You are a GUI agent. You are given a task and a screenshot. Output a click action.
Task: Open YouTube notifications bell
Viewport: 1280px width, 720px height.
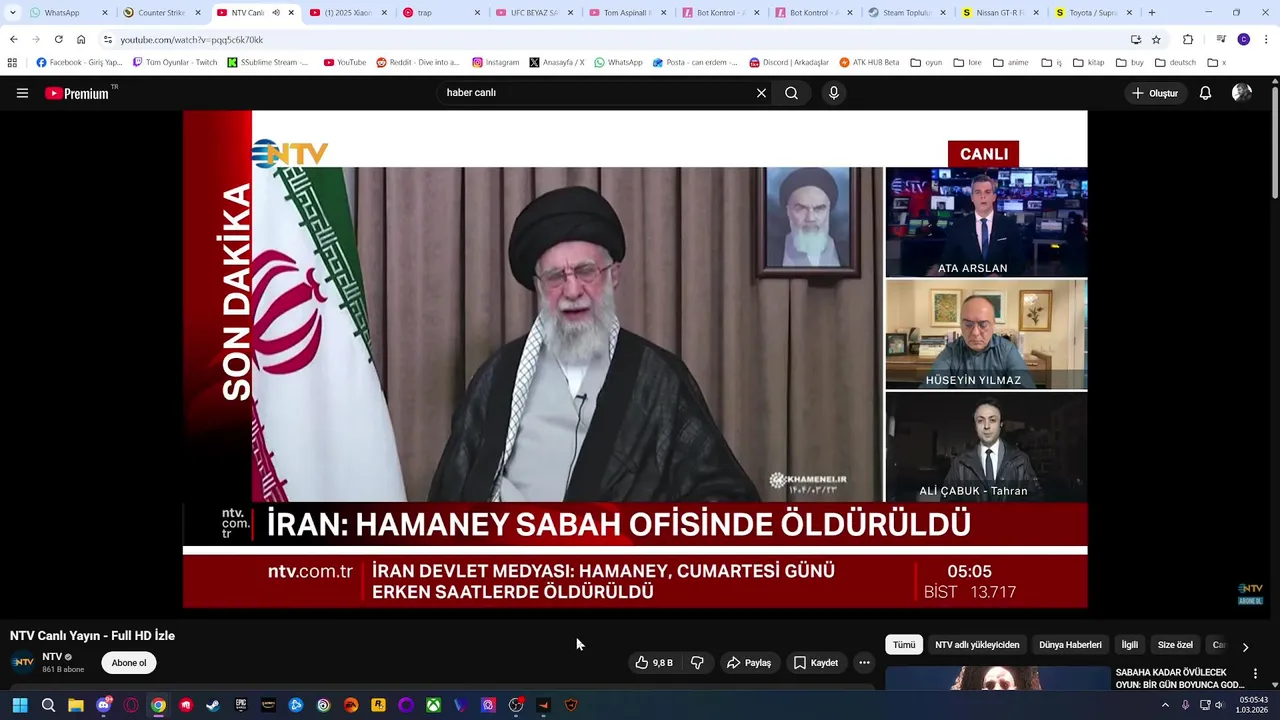[1205, 93]
